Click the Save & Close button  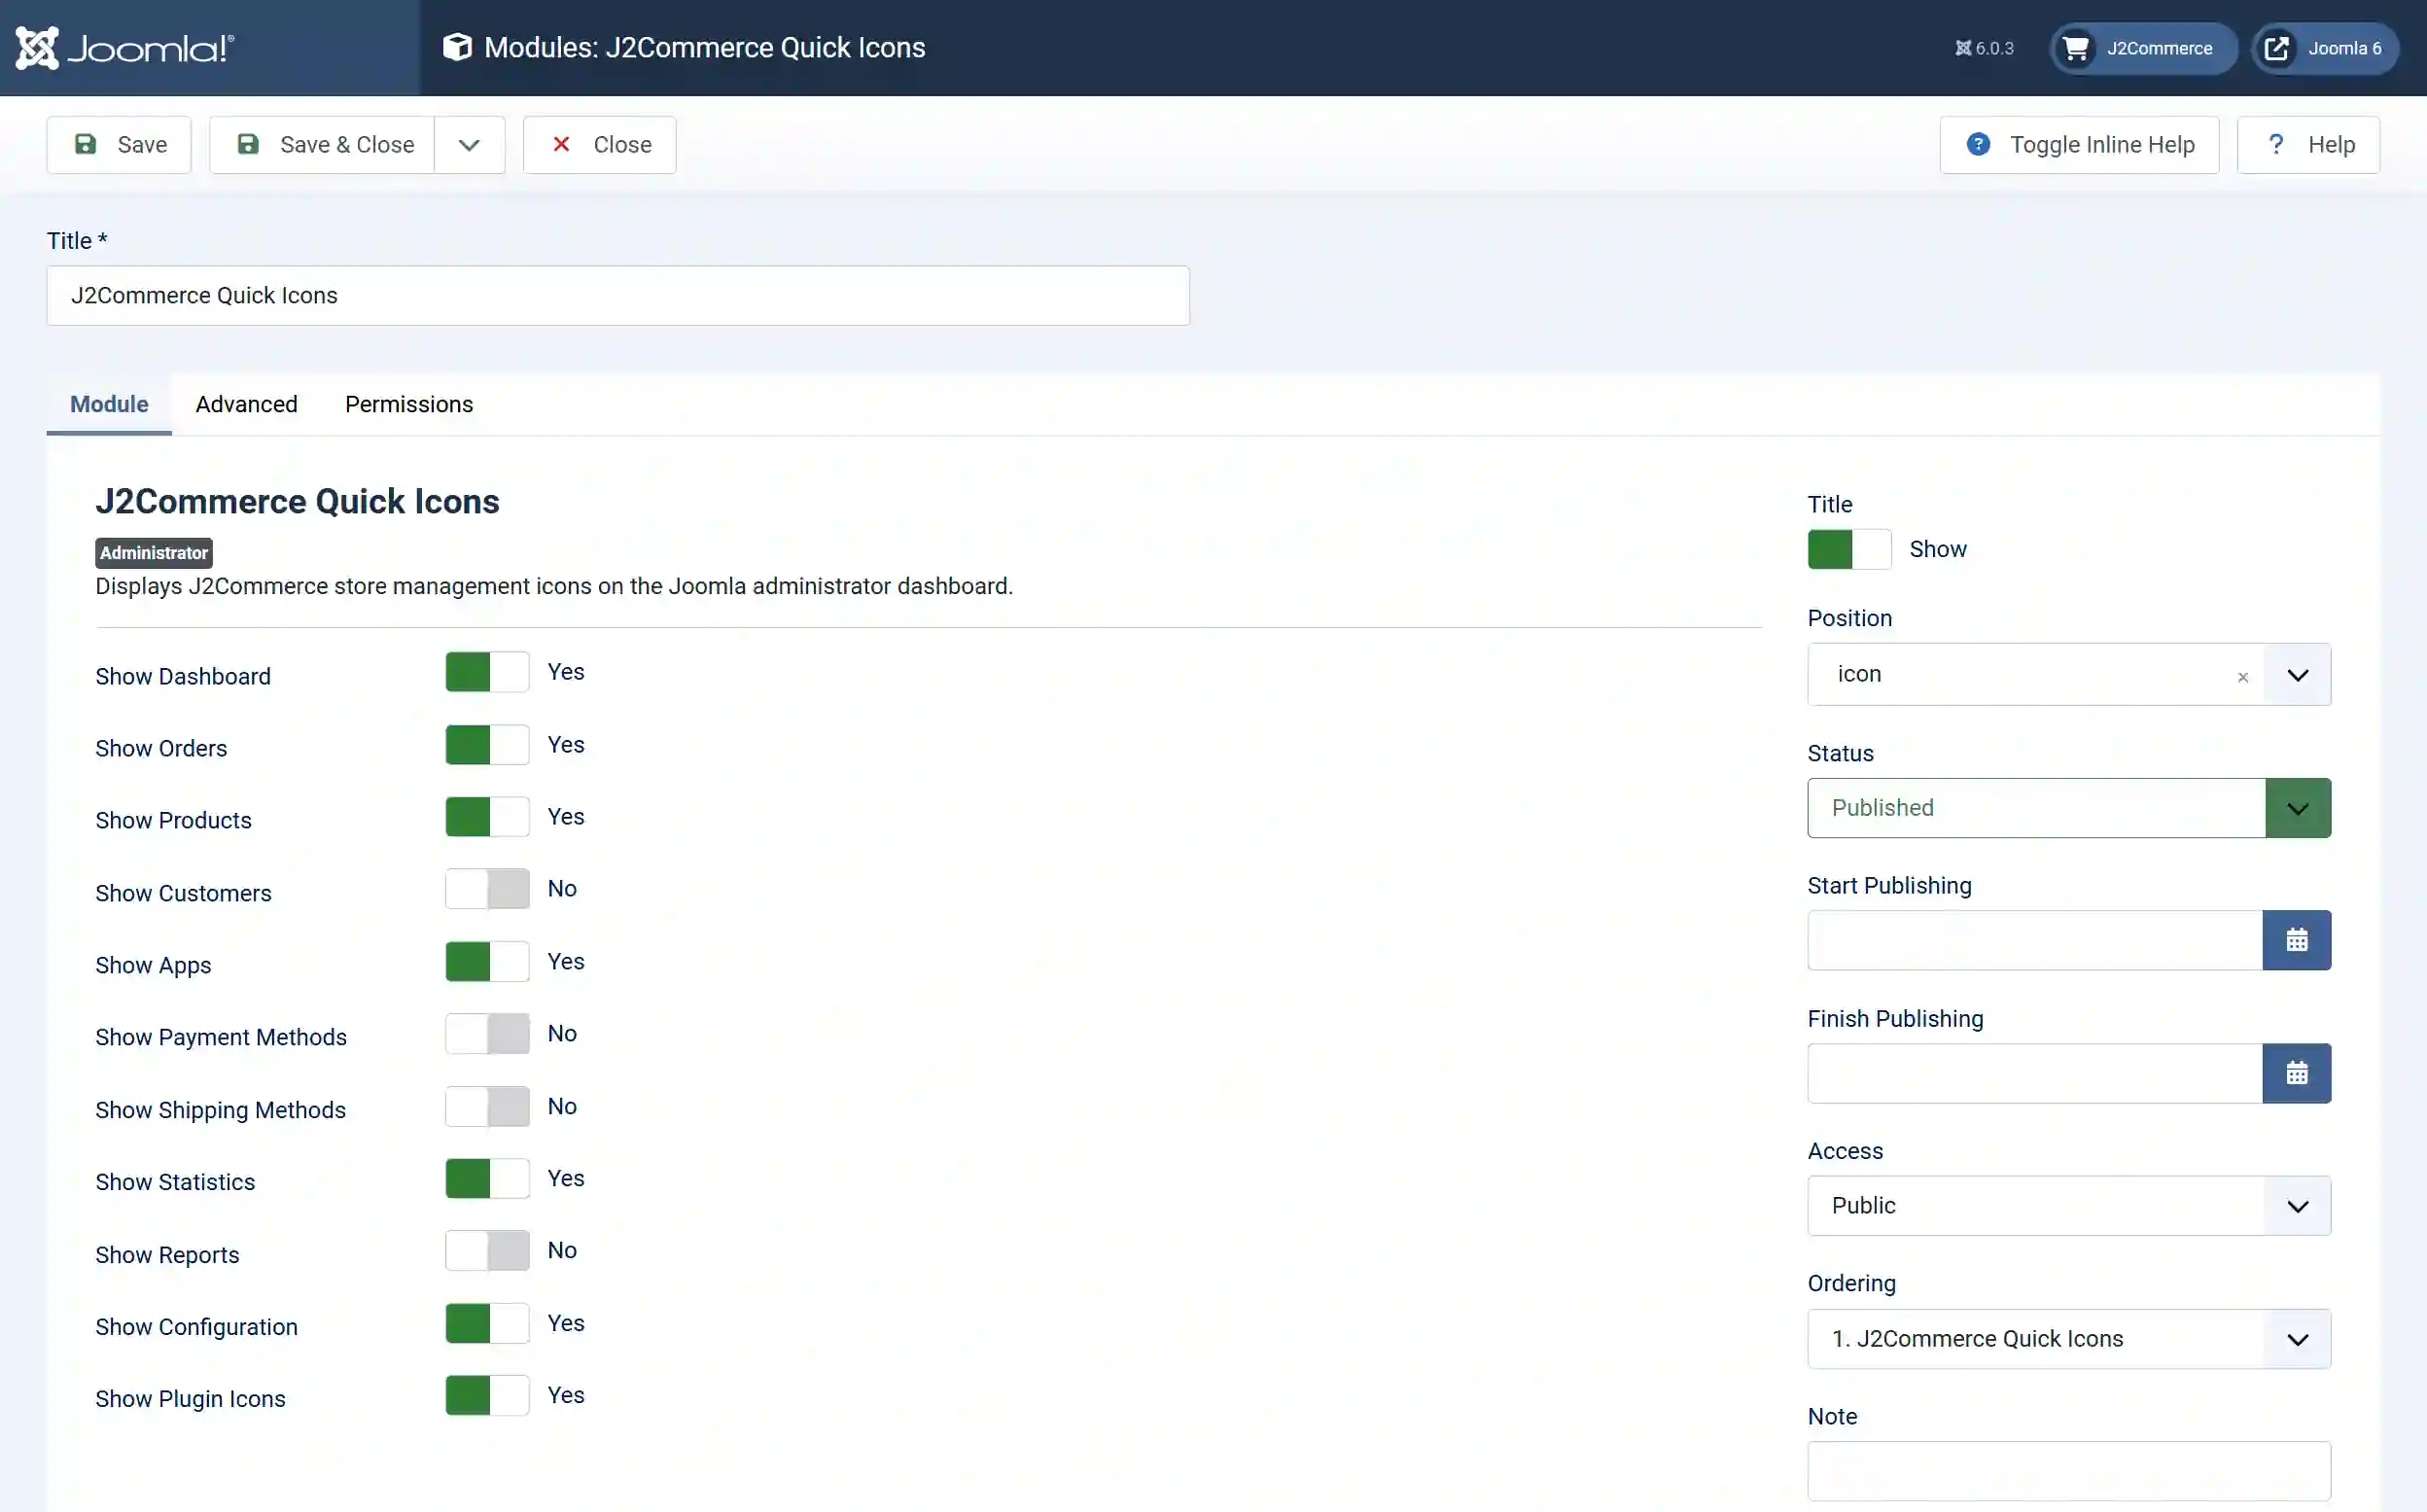click(x=322, y=145)
